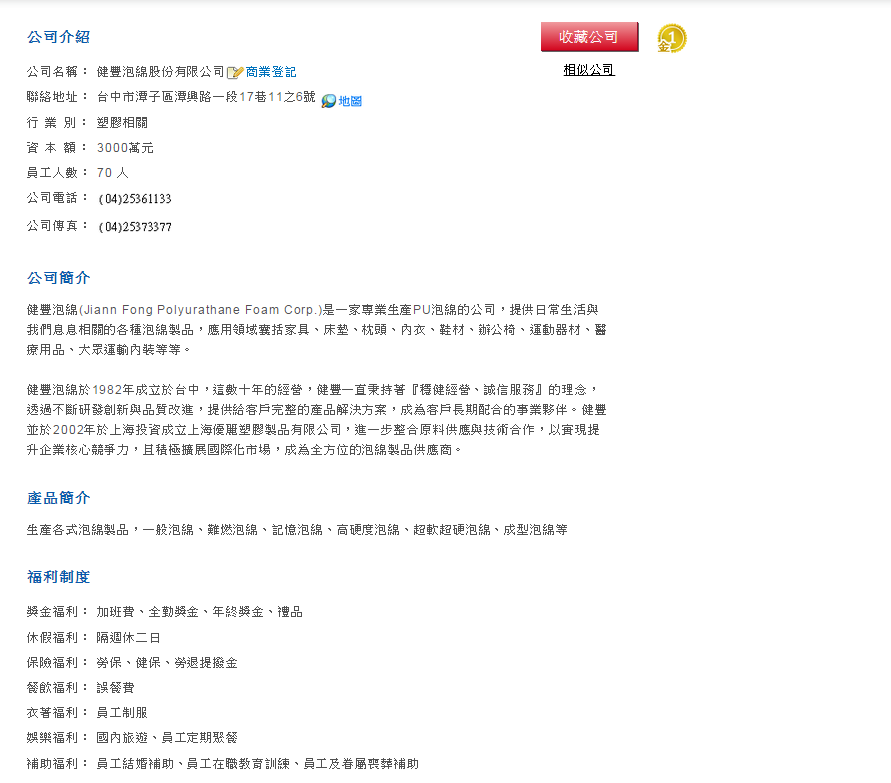Click the industry value 塑膠相關
The image size is (891, 783).
(x=122, y=122)
